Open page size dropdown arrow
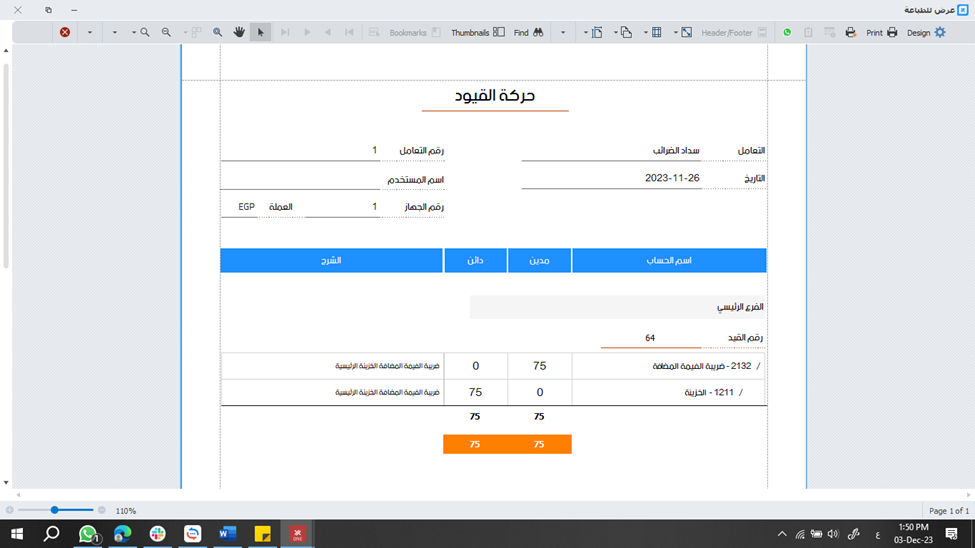This screenshot has height=548, width=975. [645, 32]
